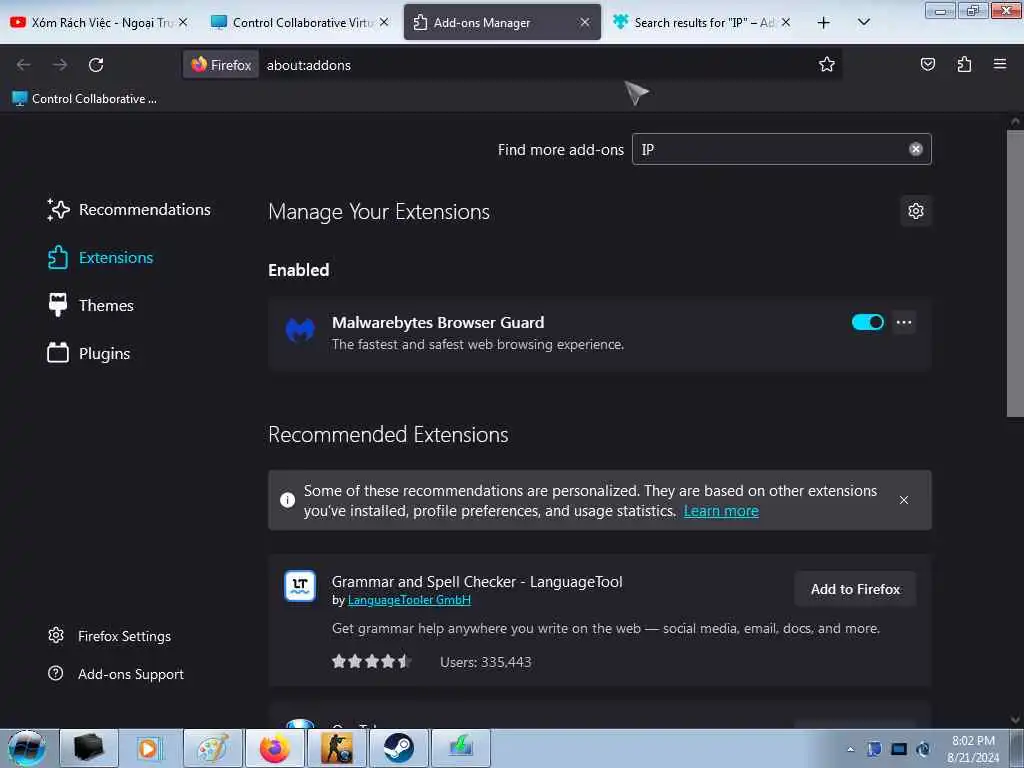Select Extensions in the sidebar

pos(101,257)
